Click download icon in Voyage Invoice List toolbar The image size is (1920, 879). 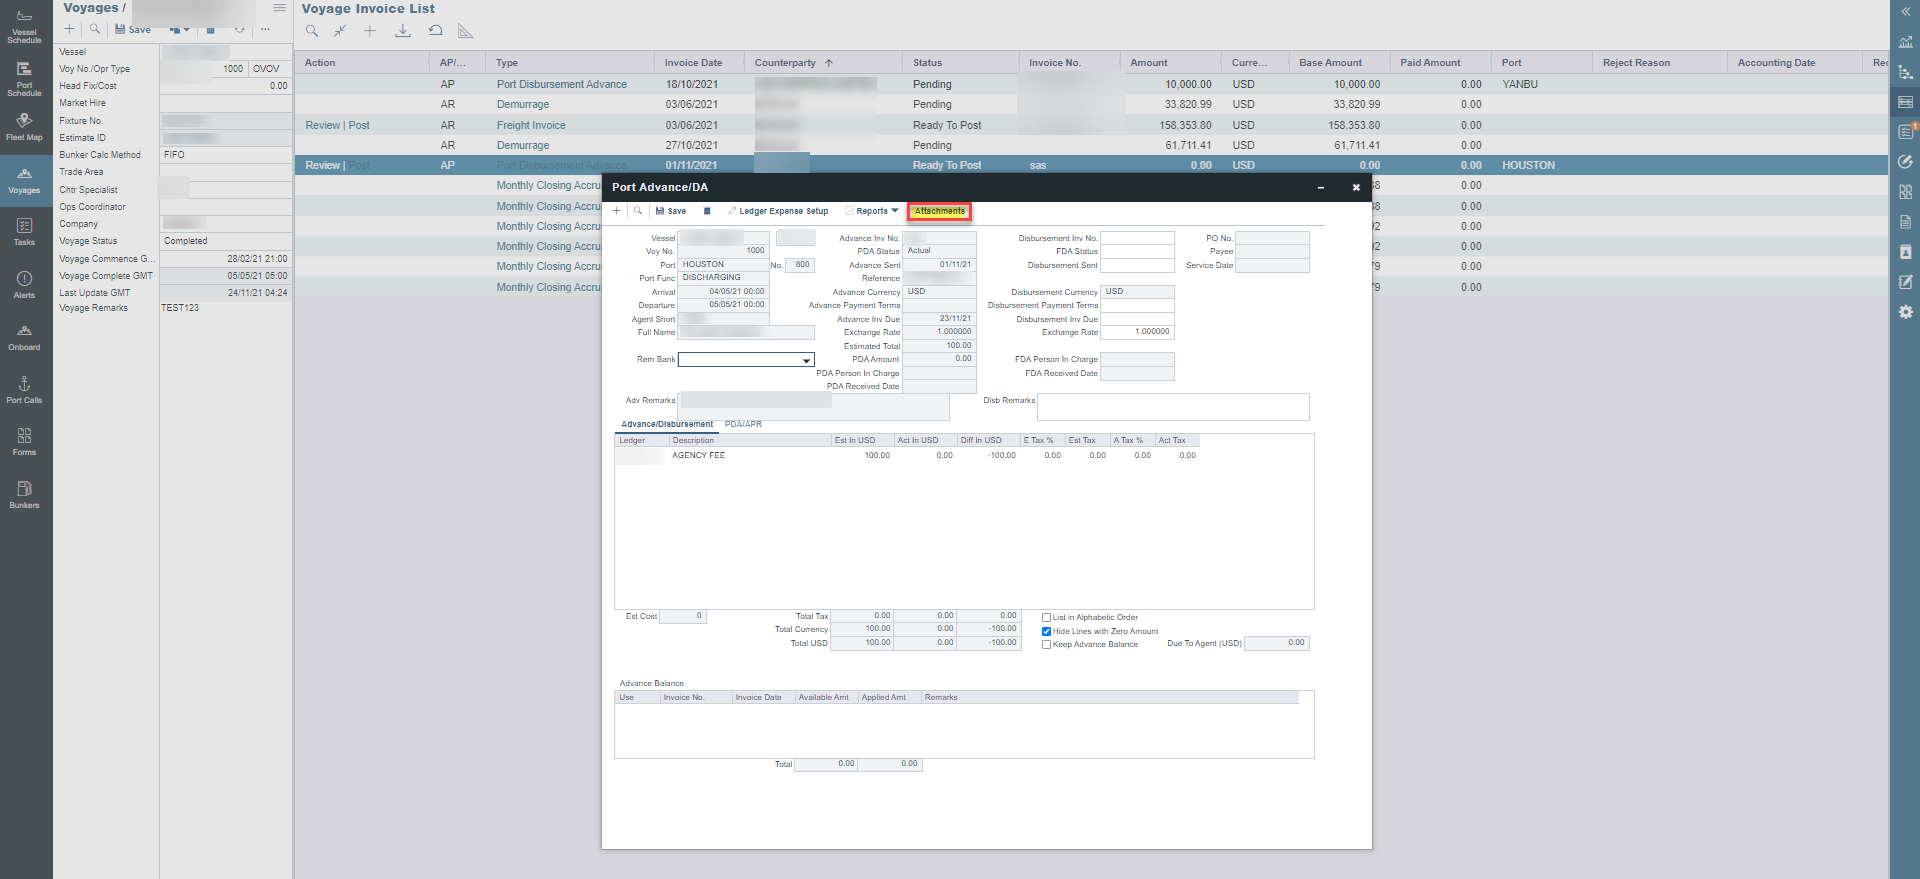tap(402, 31)
